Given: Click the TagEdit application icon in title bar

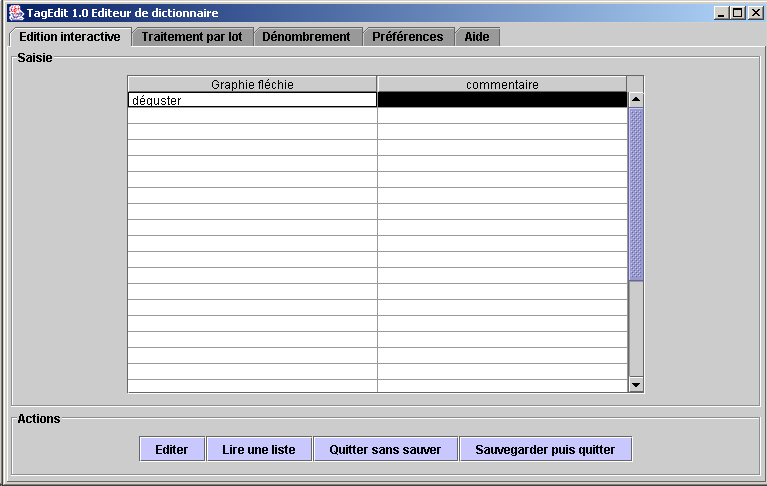Looking at the screenshot, I should [x=16, y=13].
